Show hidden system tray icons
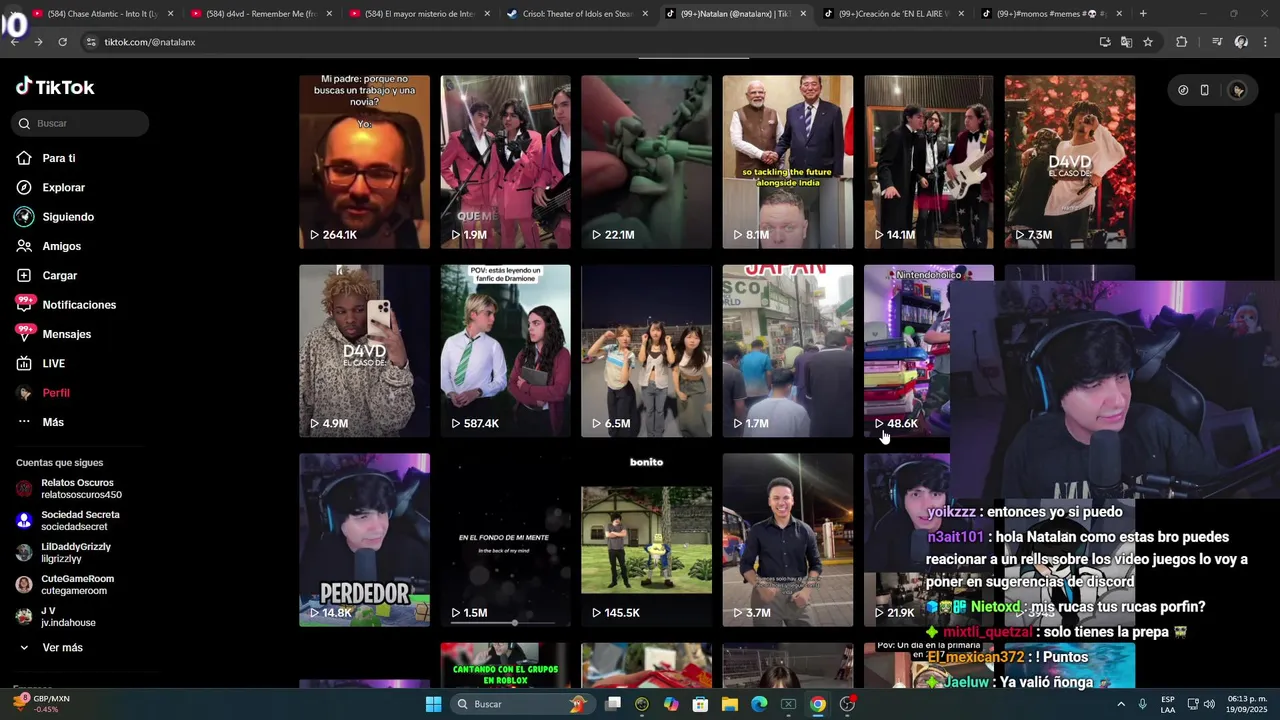1280x720 pixels. pyautogui.click(x=1120, y=704)
